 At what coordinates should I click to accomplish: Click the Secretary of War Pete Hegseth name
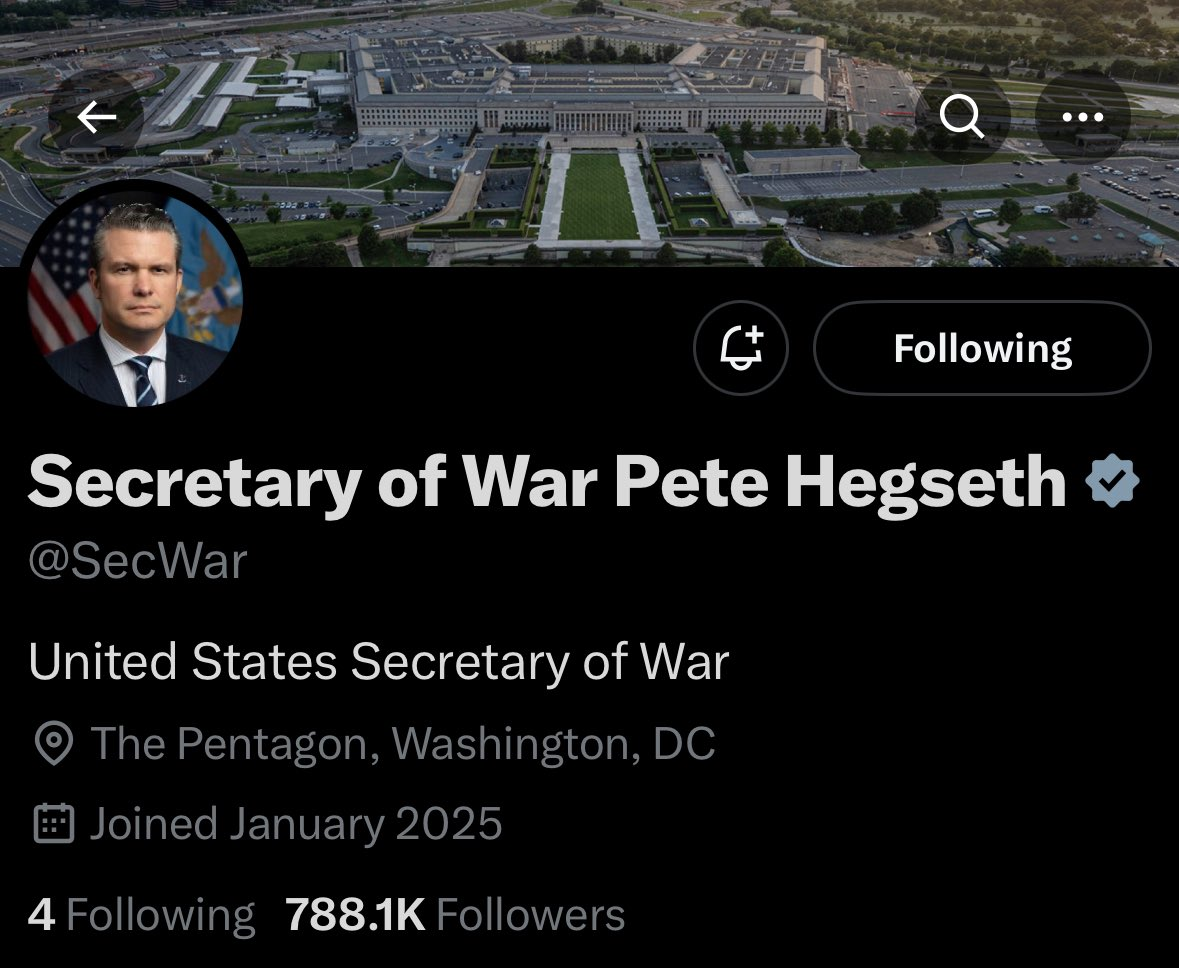[547, 483]
